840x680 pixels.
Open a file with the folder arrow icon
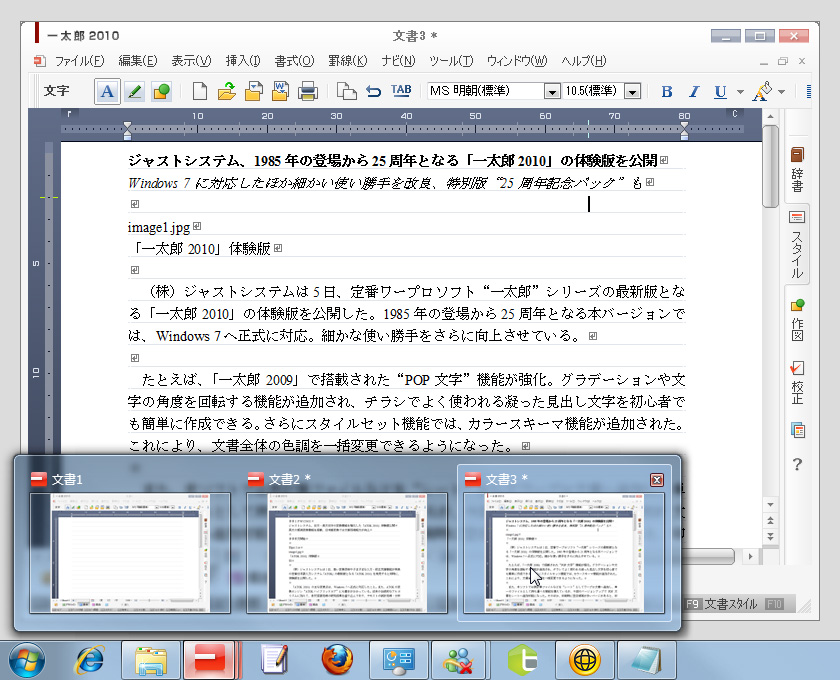click(x=227, y=91)
